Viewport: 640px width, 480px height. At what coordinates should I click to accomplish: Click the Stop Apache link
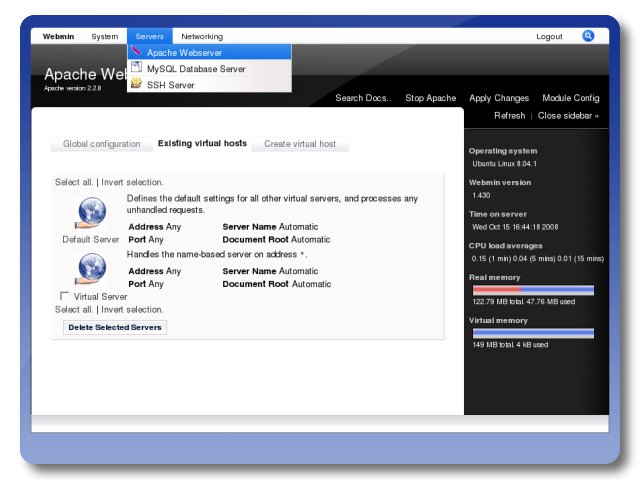coord(430,98)
